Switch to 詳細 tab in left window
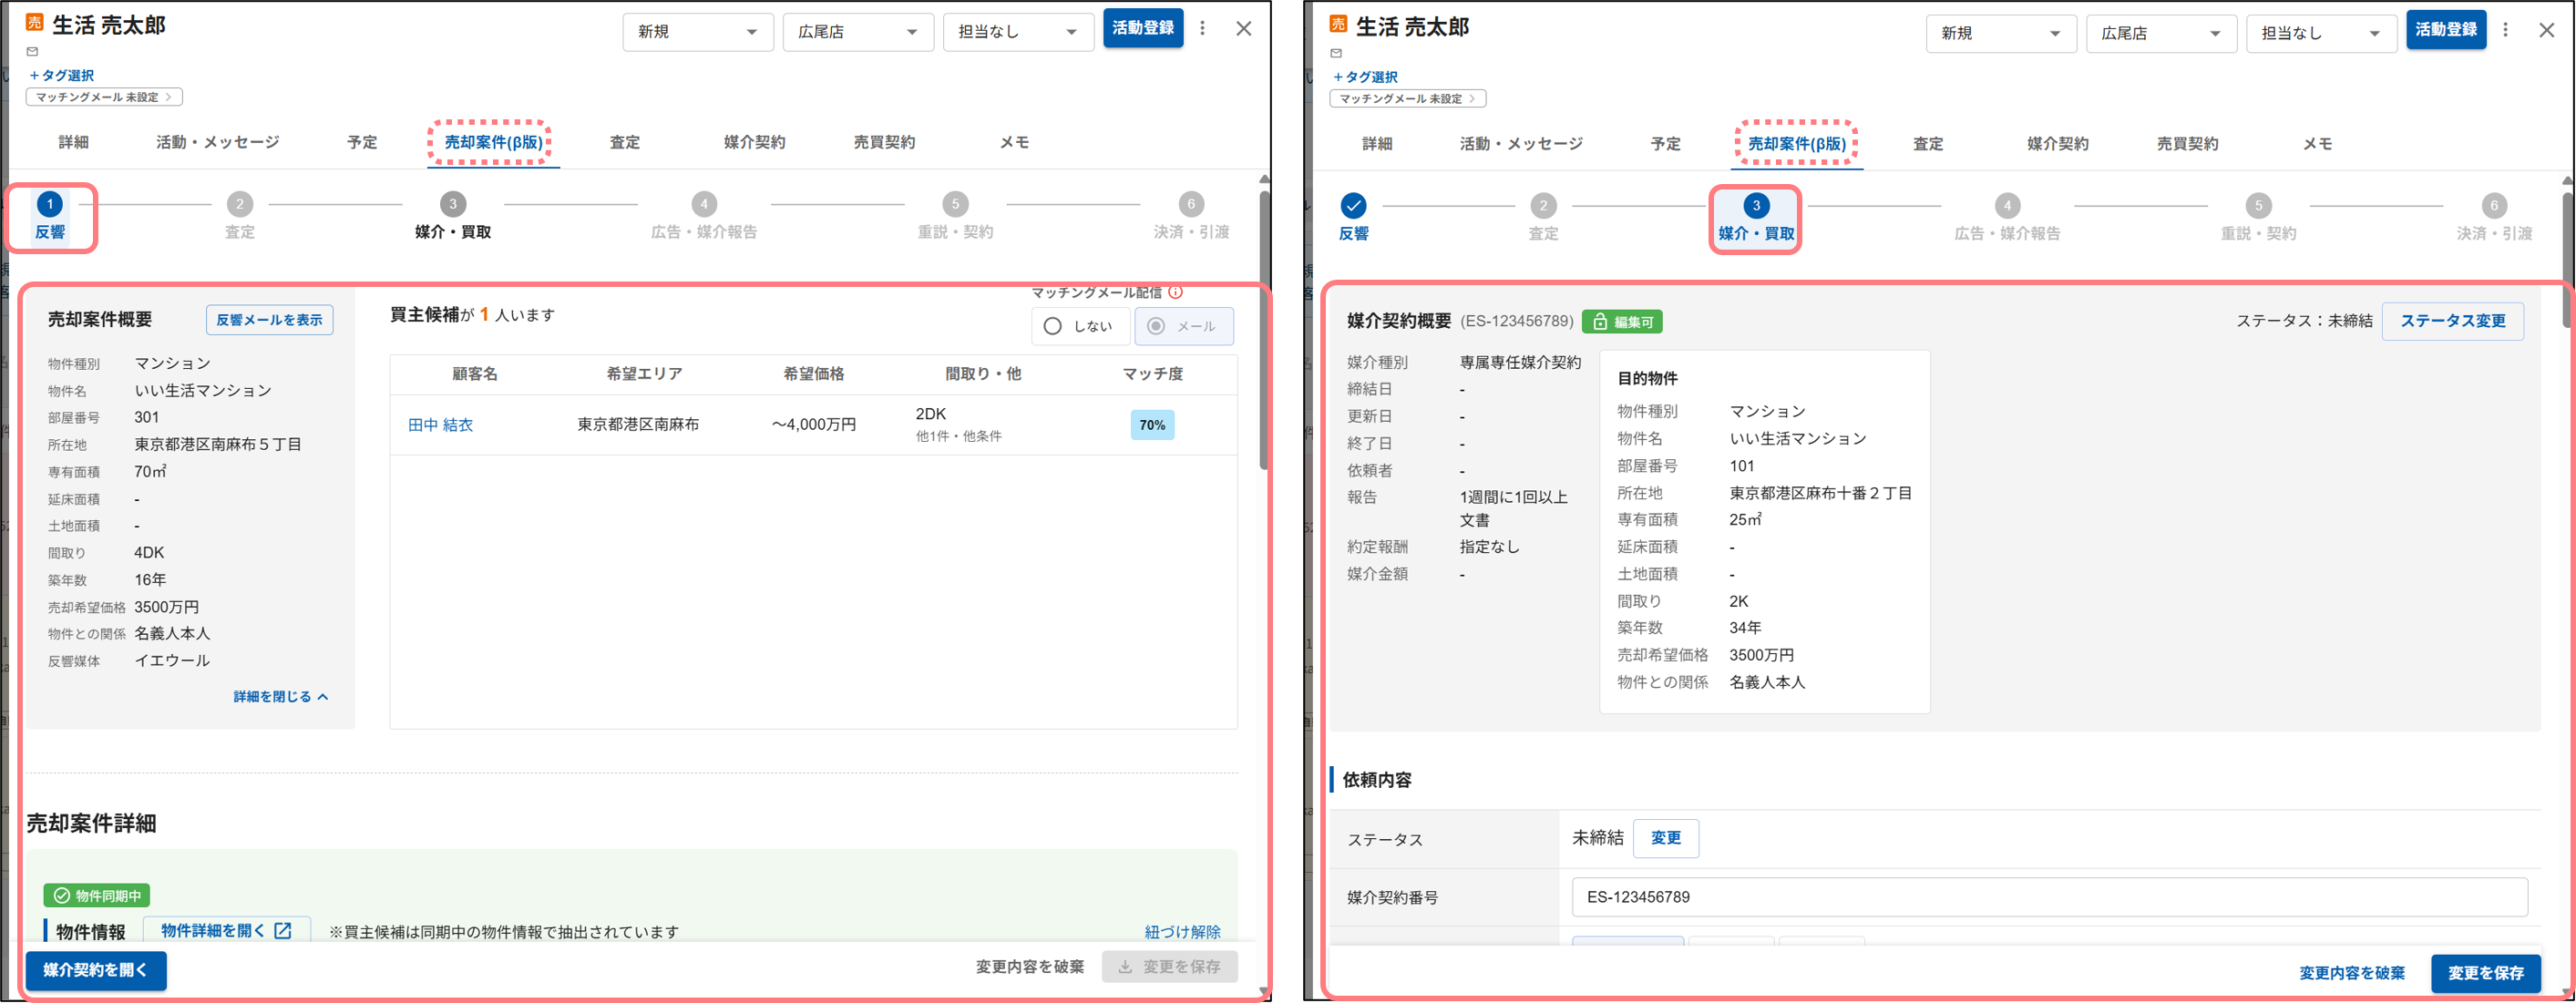This screenshot has width=2576, height=1003. (x=73, y=142)
